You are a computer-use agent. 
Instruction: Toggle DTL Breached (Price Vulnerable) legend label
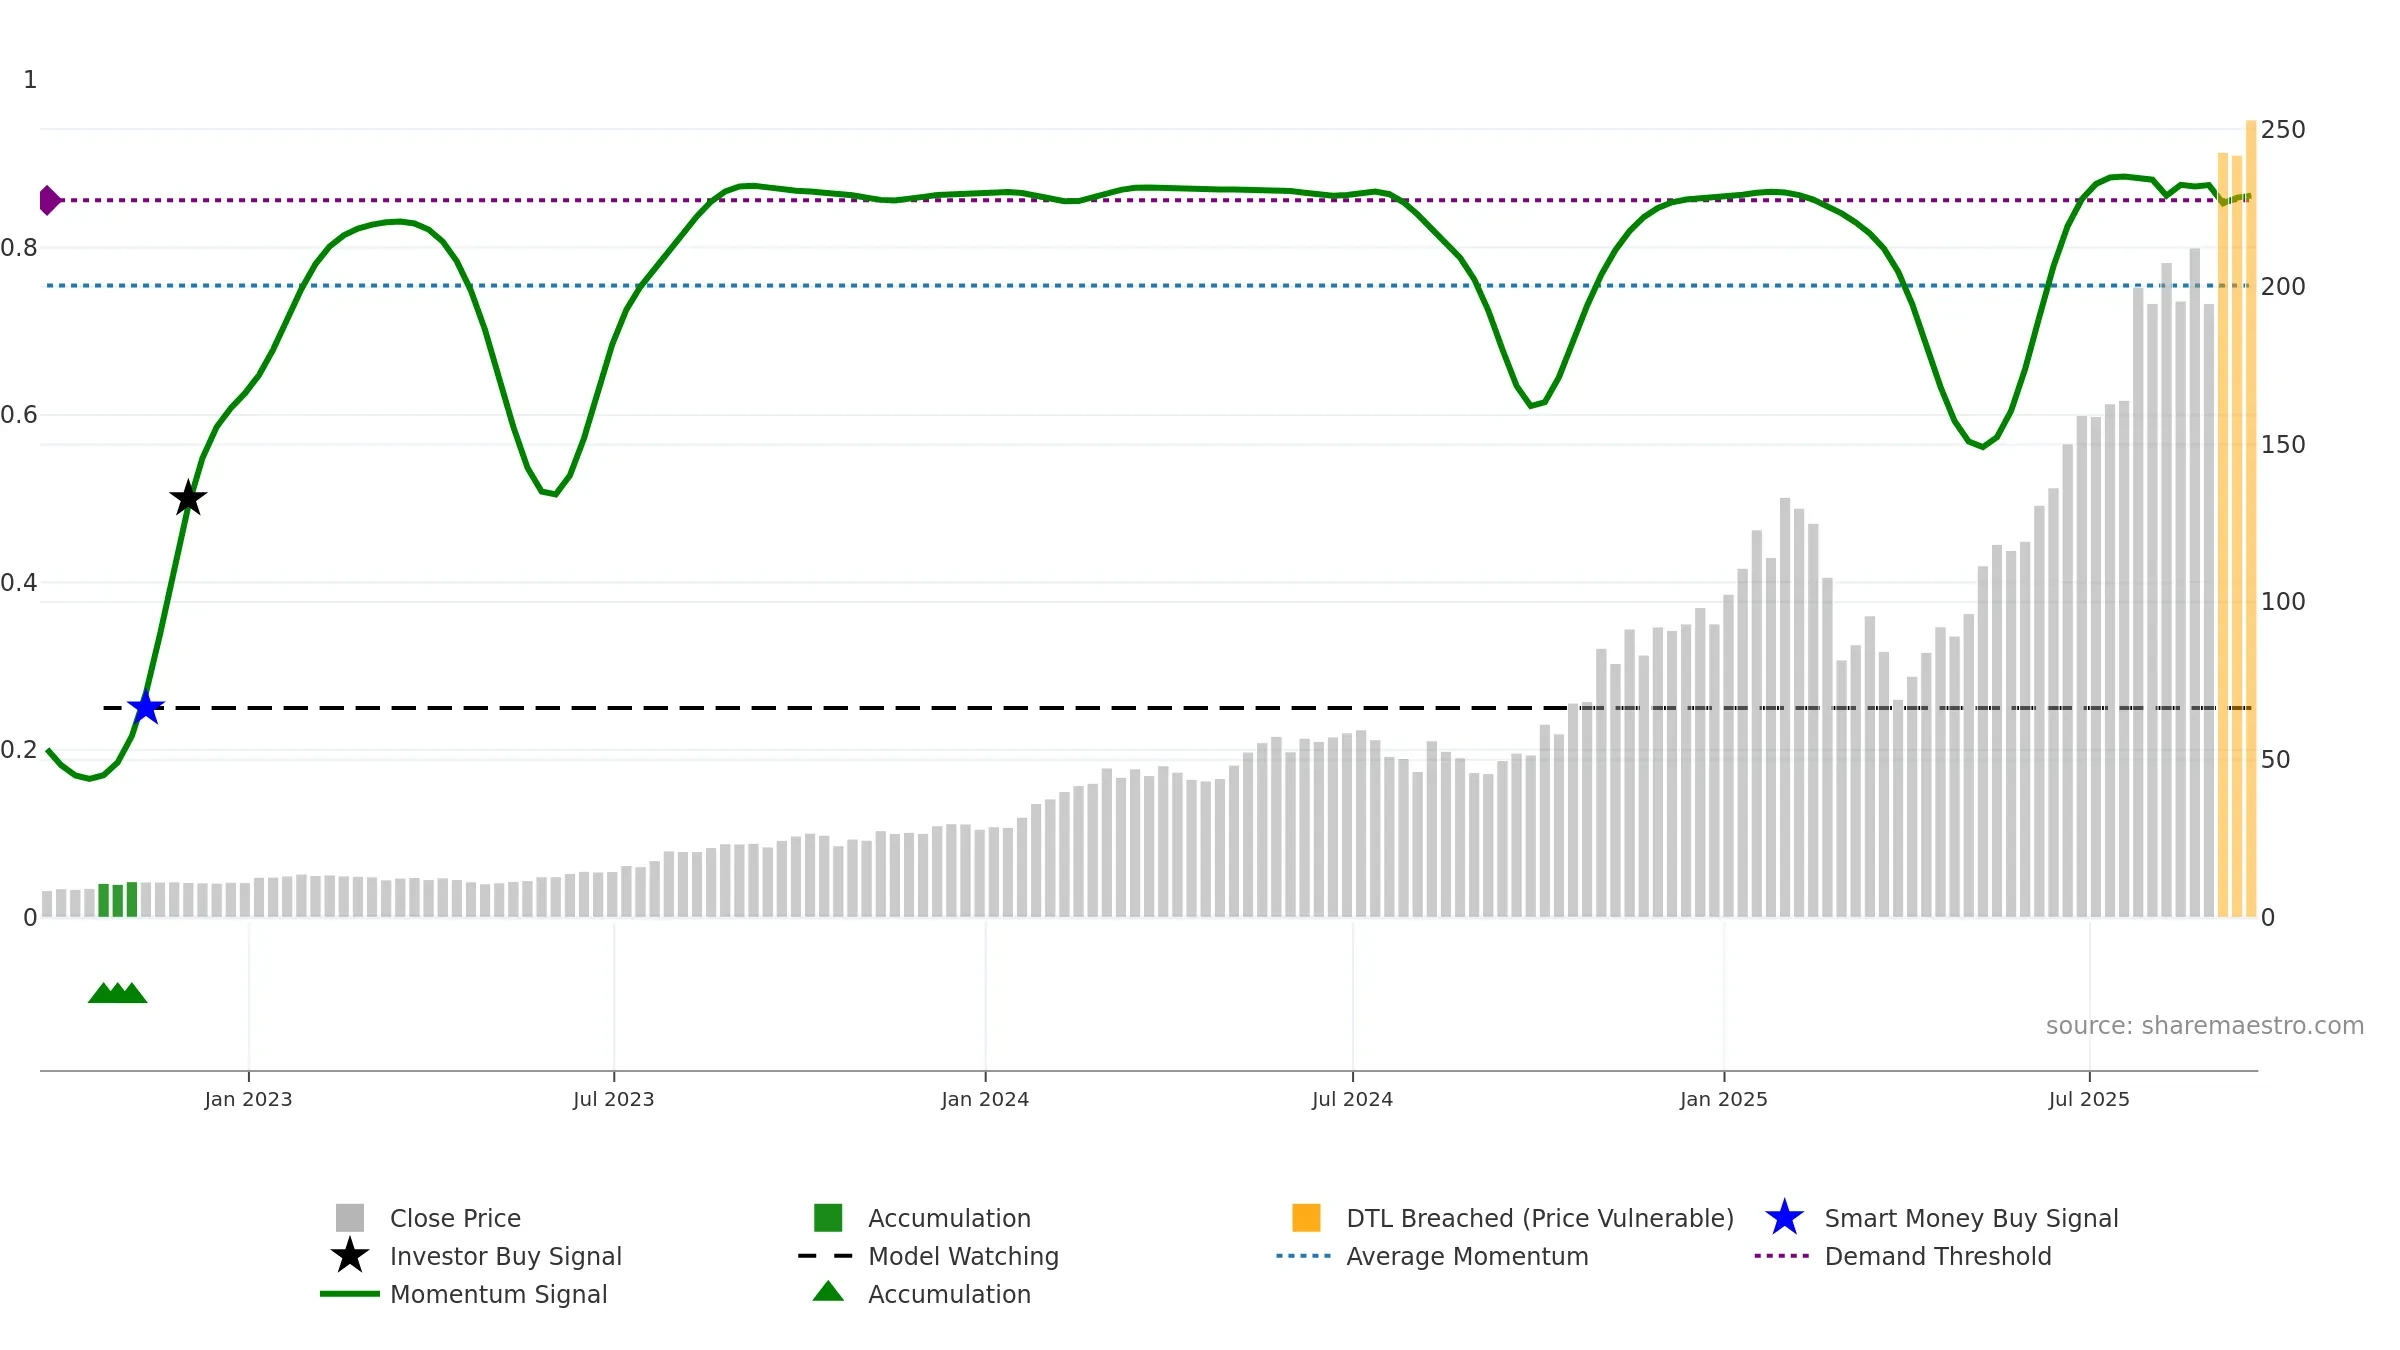tap(1540, 1218)
